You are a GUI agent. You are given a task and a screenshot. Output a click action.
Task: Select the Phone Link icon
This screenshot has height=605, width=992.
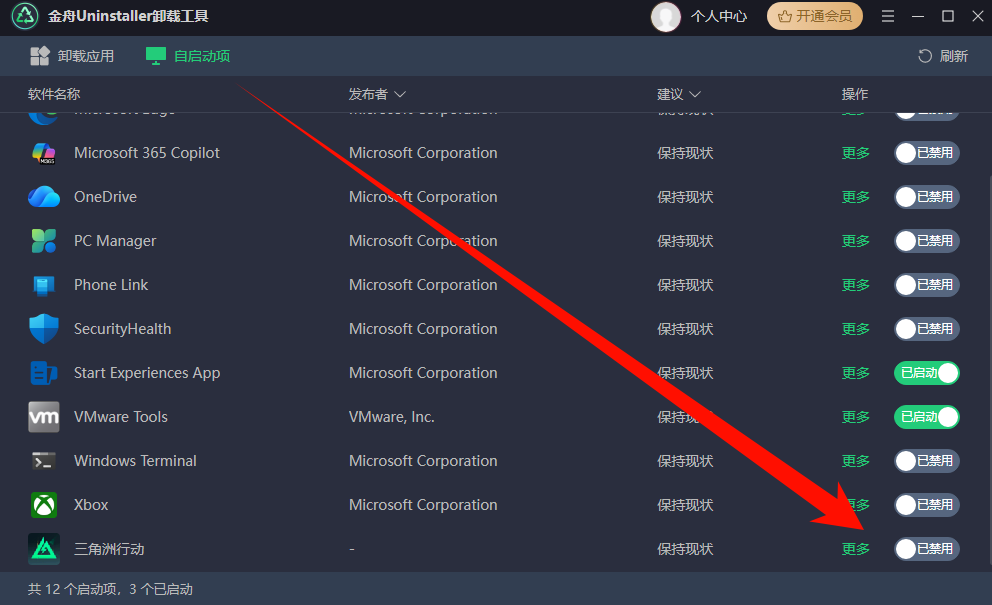tap(44, 285)
